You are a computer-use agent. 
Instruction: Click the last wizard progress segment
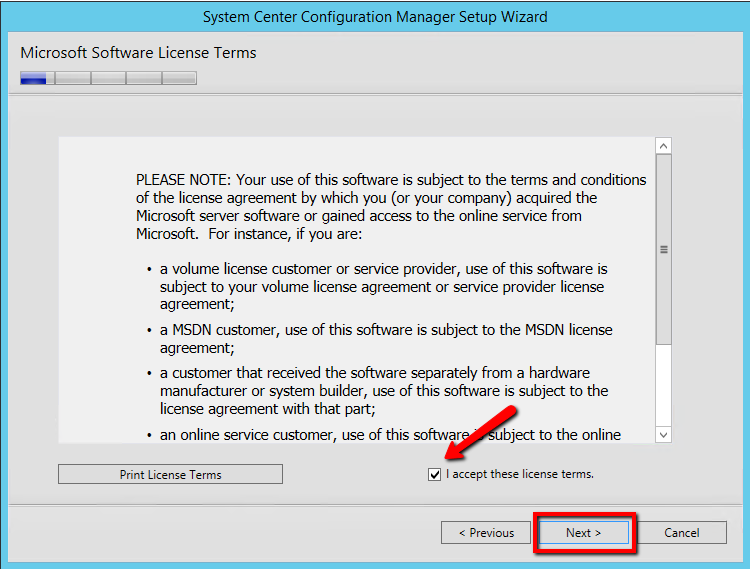coord(179,78)
